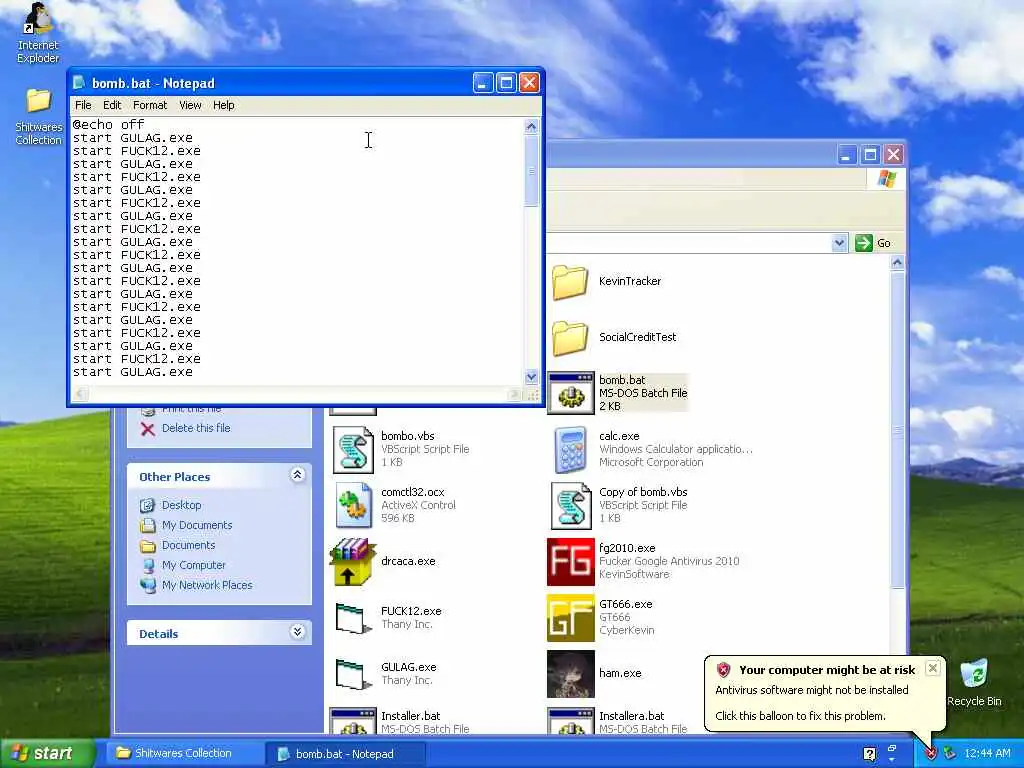The image size is (1024, 768).
Task: Select the SocialCreditTest folder icon
Action: (x=569, y=338)
